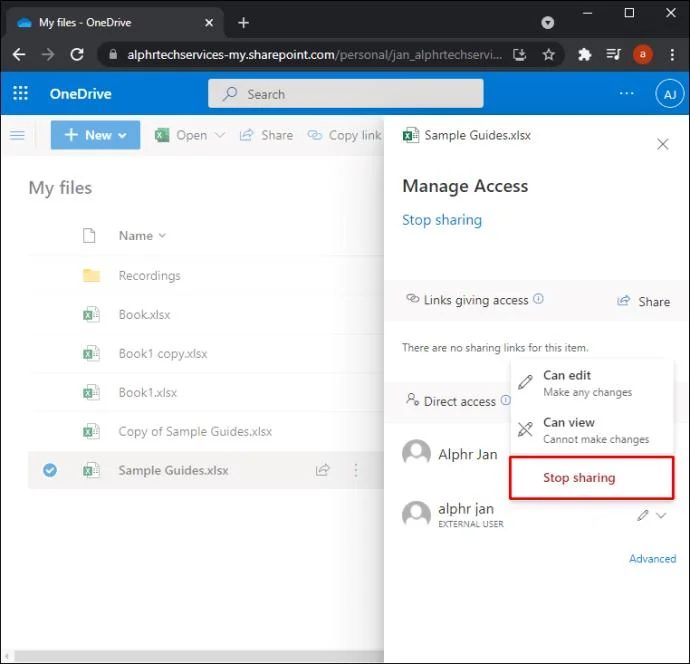Reload the page
690x664 pixels.
[77, 55]
